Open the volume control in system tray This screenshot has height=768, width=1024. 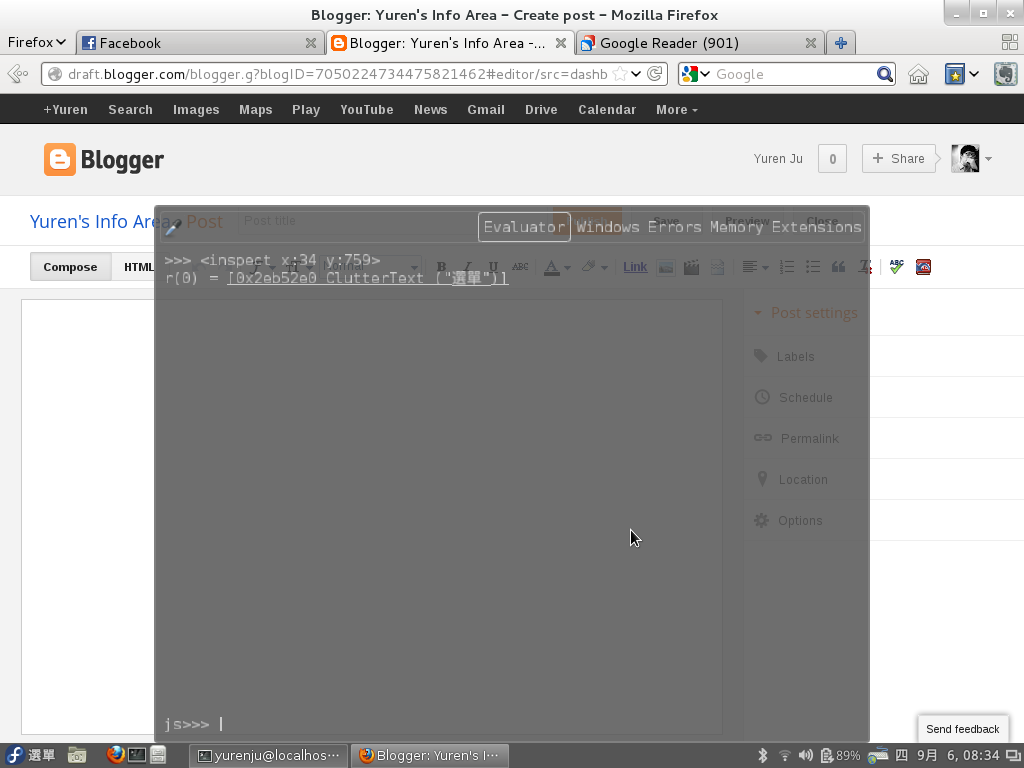click(x=805, y=756)
